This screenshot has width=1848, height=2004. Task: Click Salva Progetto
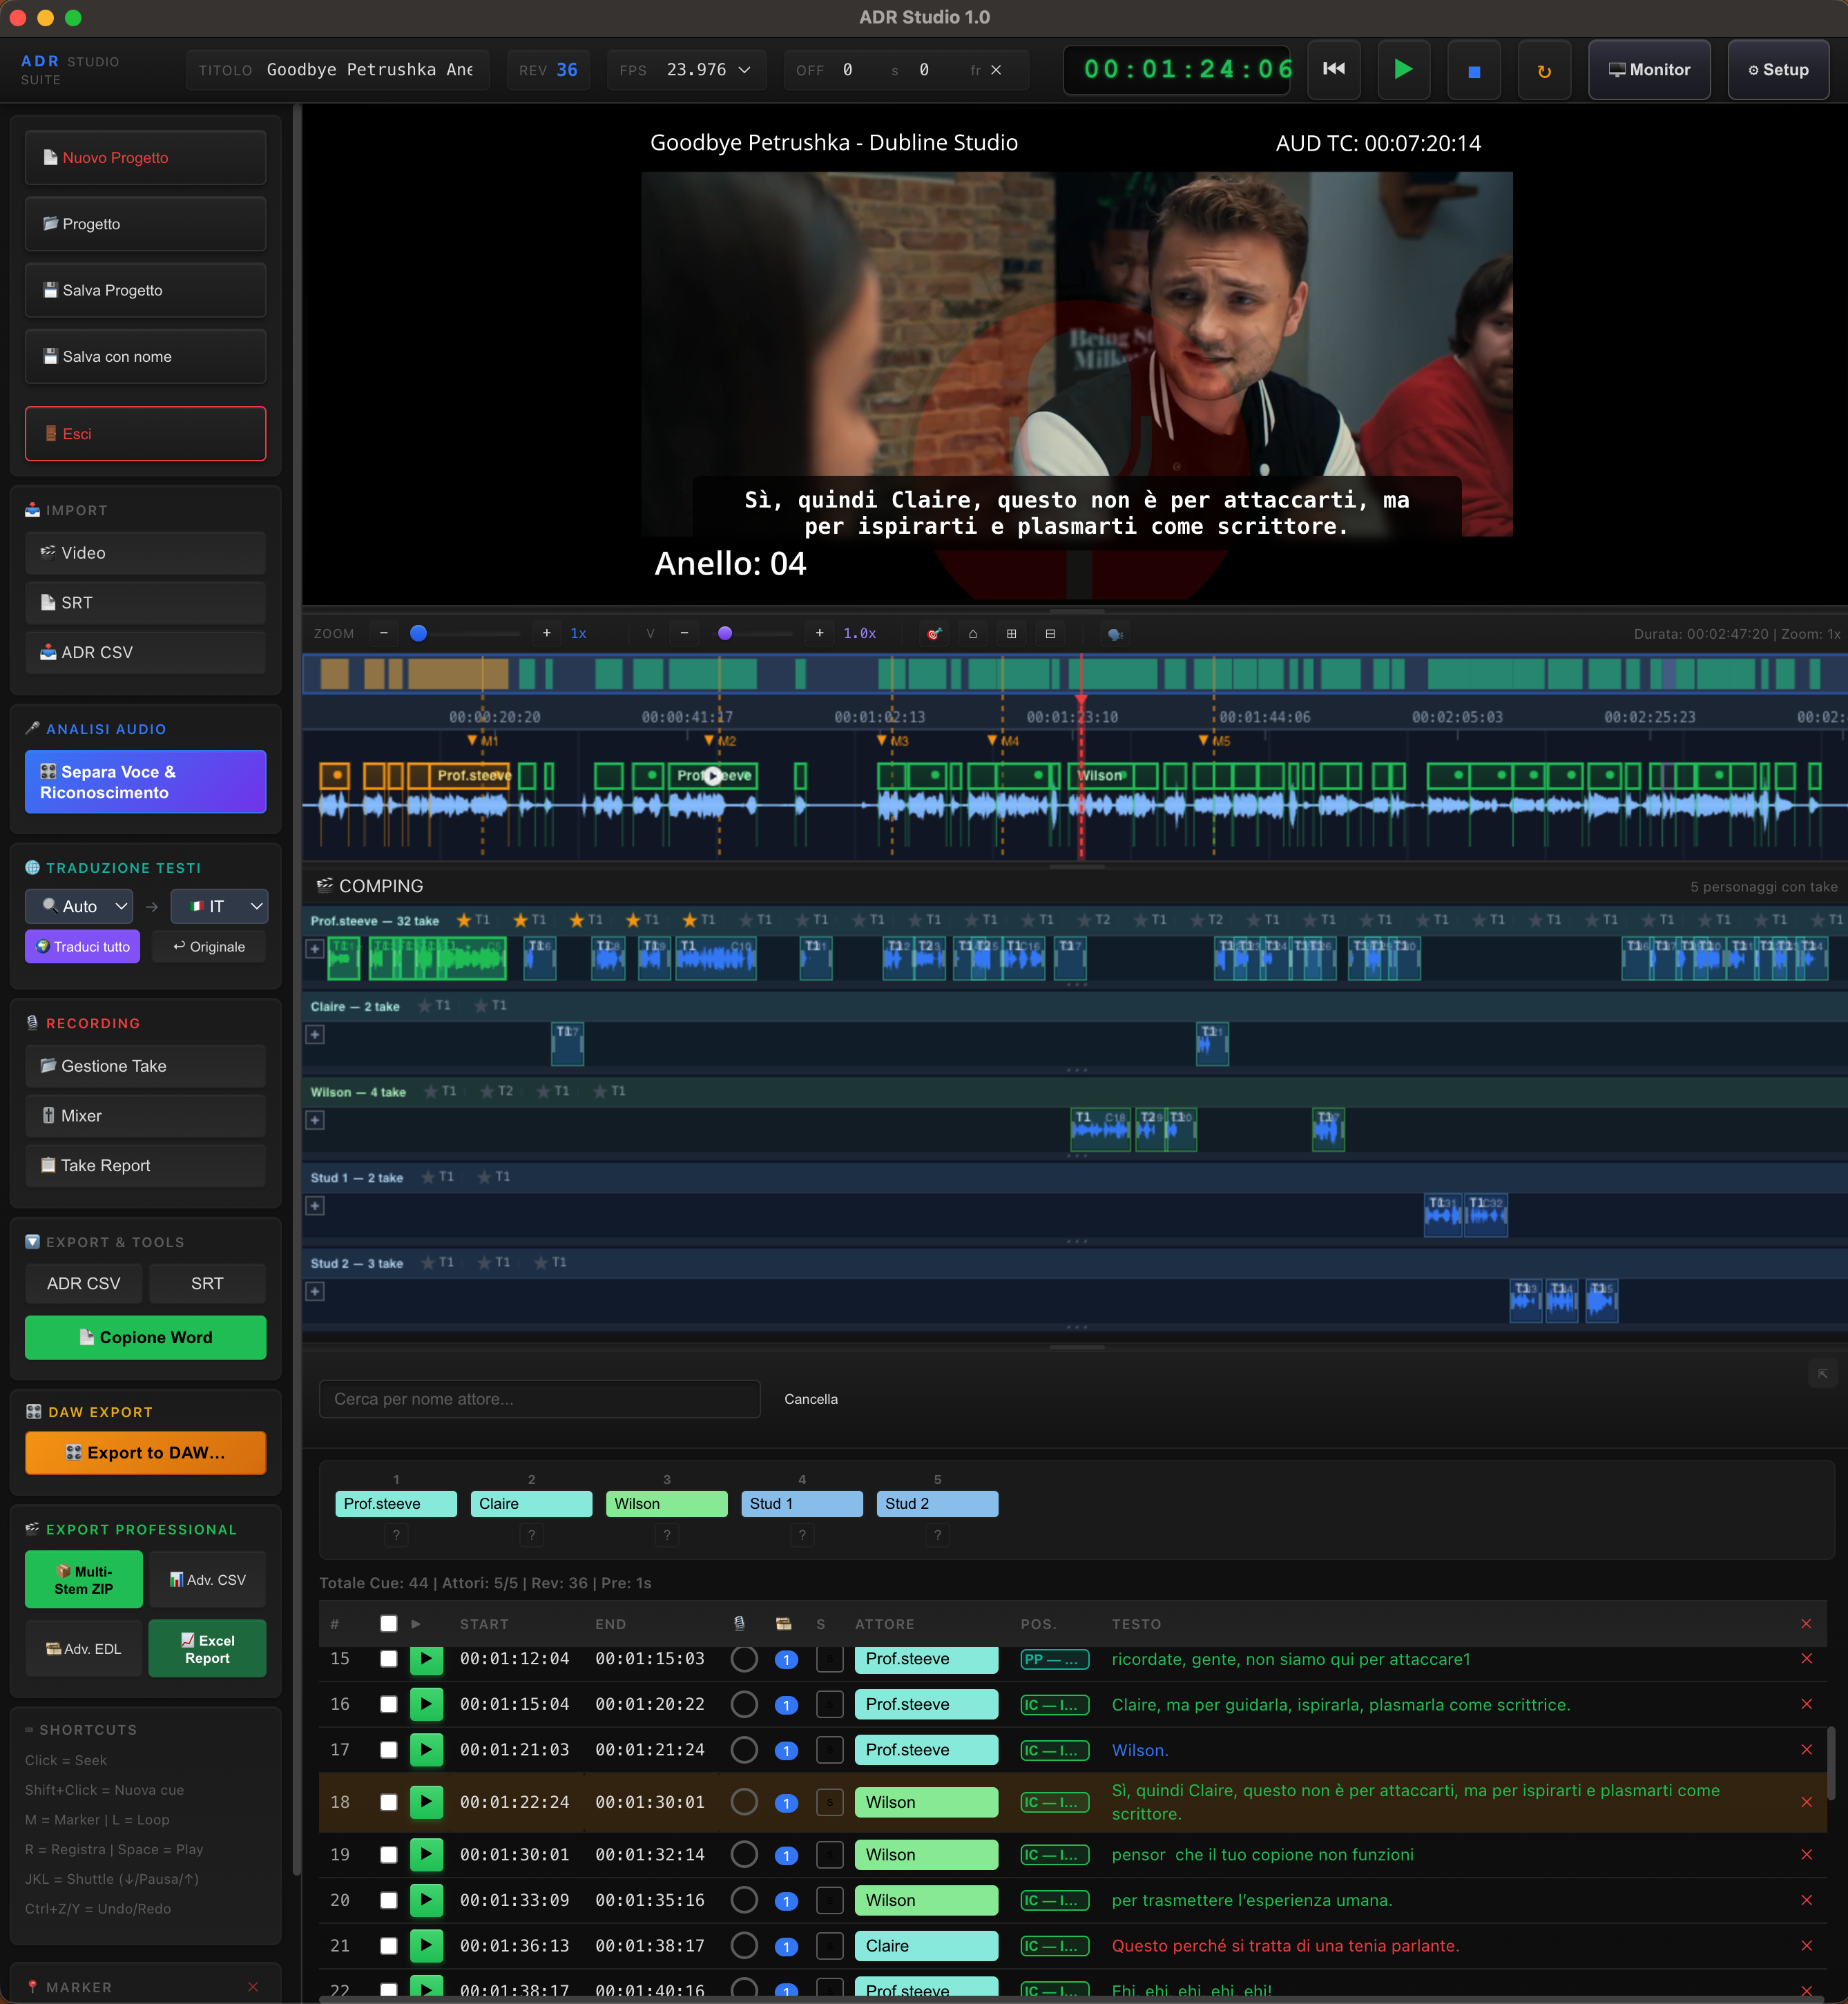point(146,290)
